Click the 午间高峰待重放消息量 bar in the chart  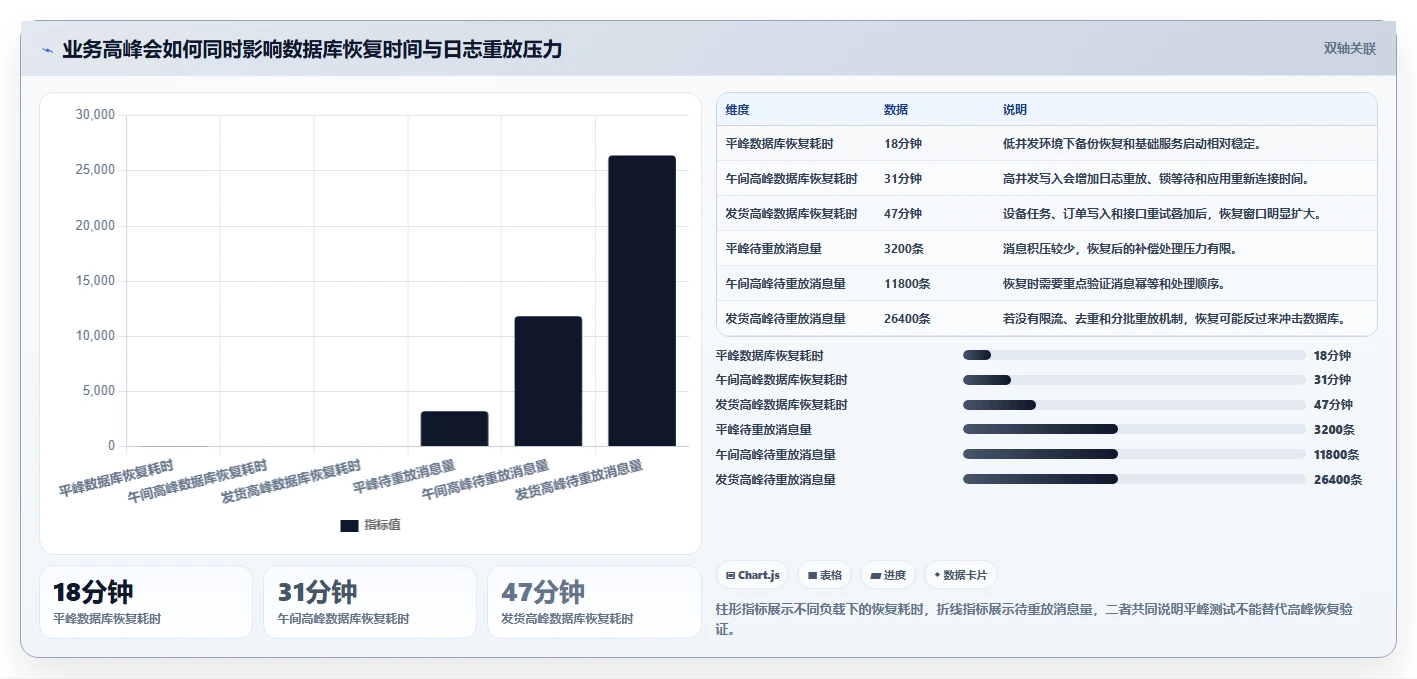coord(548,381)
